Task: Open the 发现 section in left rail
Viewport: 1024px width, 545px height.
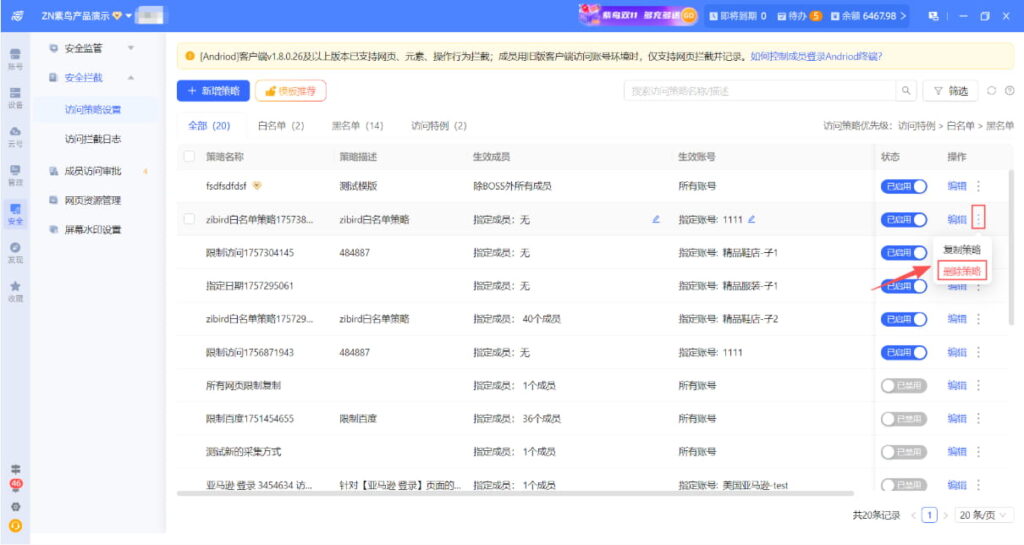Action: tap(15, 252)
